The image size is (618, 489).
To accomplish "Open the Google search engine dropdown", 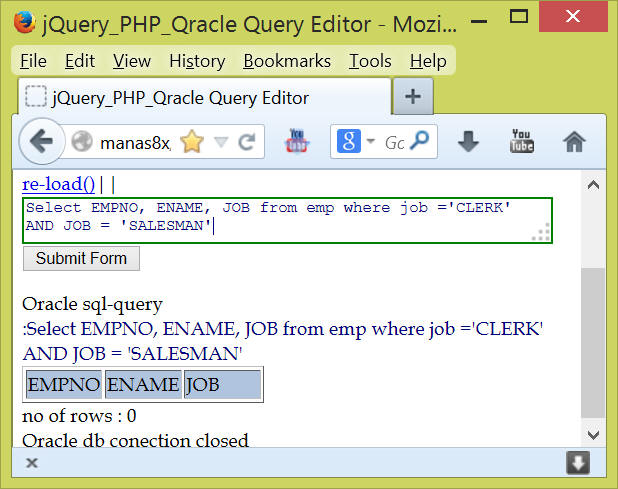I will pyautogui.click(x=355, y=142).
